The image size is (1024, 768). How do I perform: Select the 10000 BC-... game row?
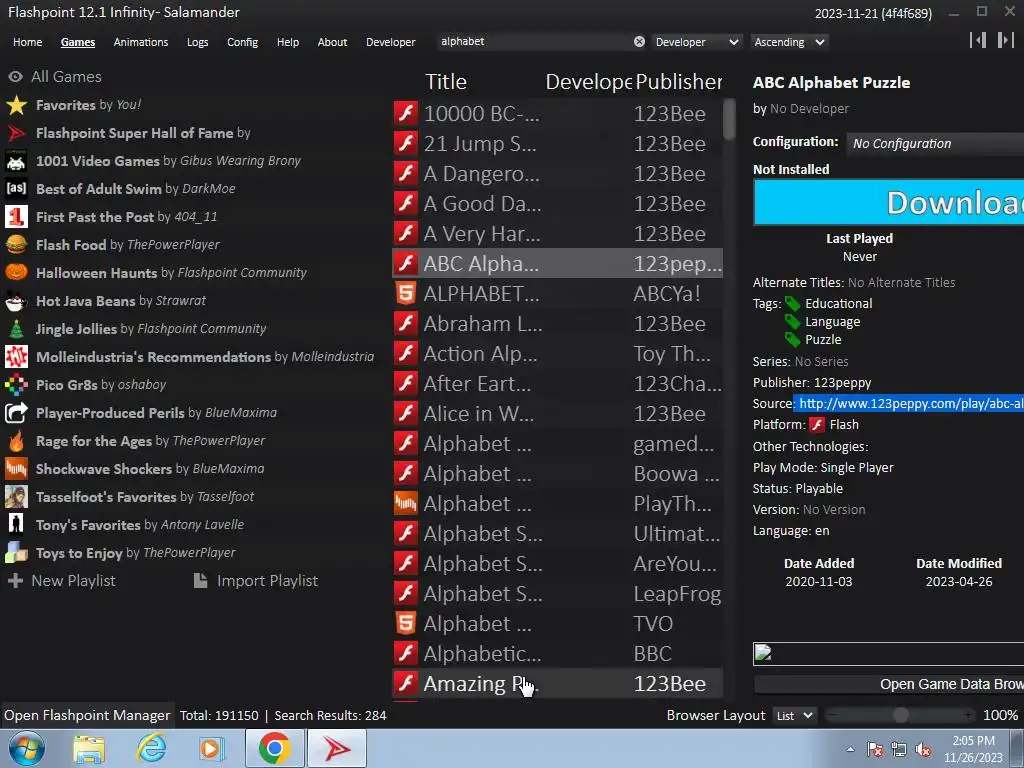tap(557, 114)
